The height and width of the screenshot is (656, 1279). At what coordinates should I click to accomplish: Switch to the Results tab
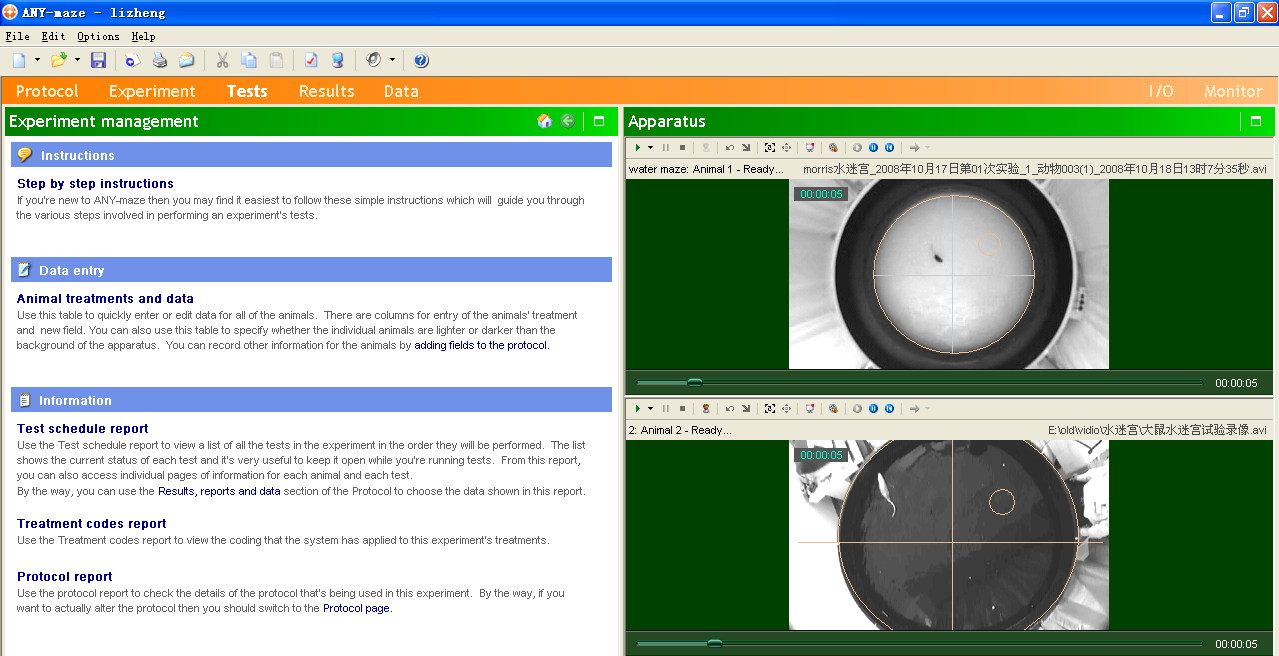pyautogui.click(x=326, y=91)
